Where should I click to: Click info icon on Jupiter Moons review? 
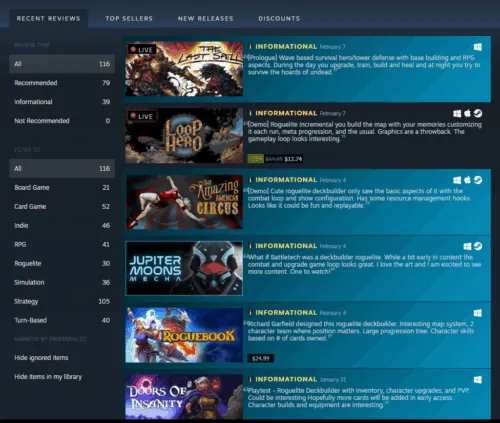(250, 246)
